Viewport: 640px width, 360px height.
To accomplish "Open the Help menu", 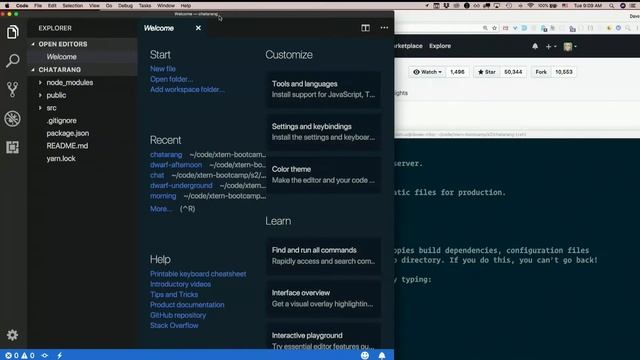I will click(x=186, y=6).
